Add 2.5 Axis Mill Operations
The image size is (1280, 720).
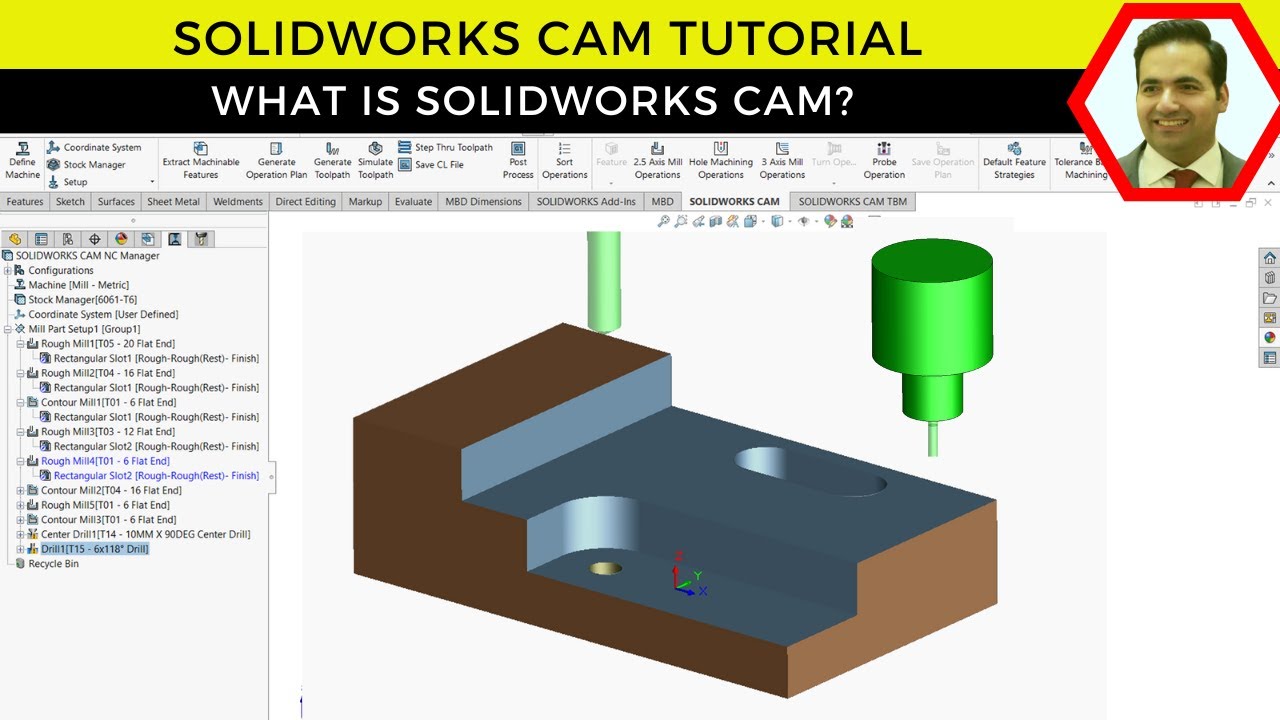tap(658, 160)
